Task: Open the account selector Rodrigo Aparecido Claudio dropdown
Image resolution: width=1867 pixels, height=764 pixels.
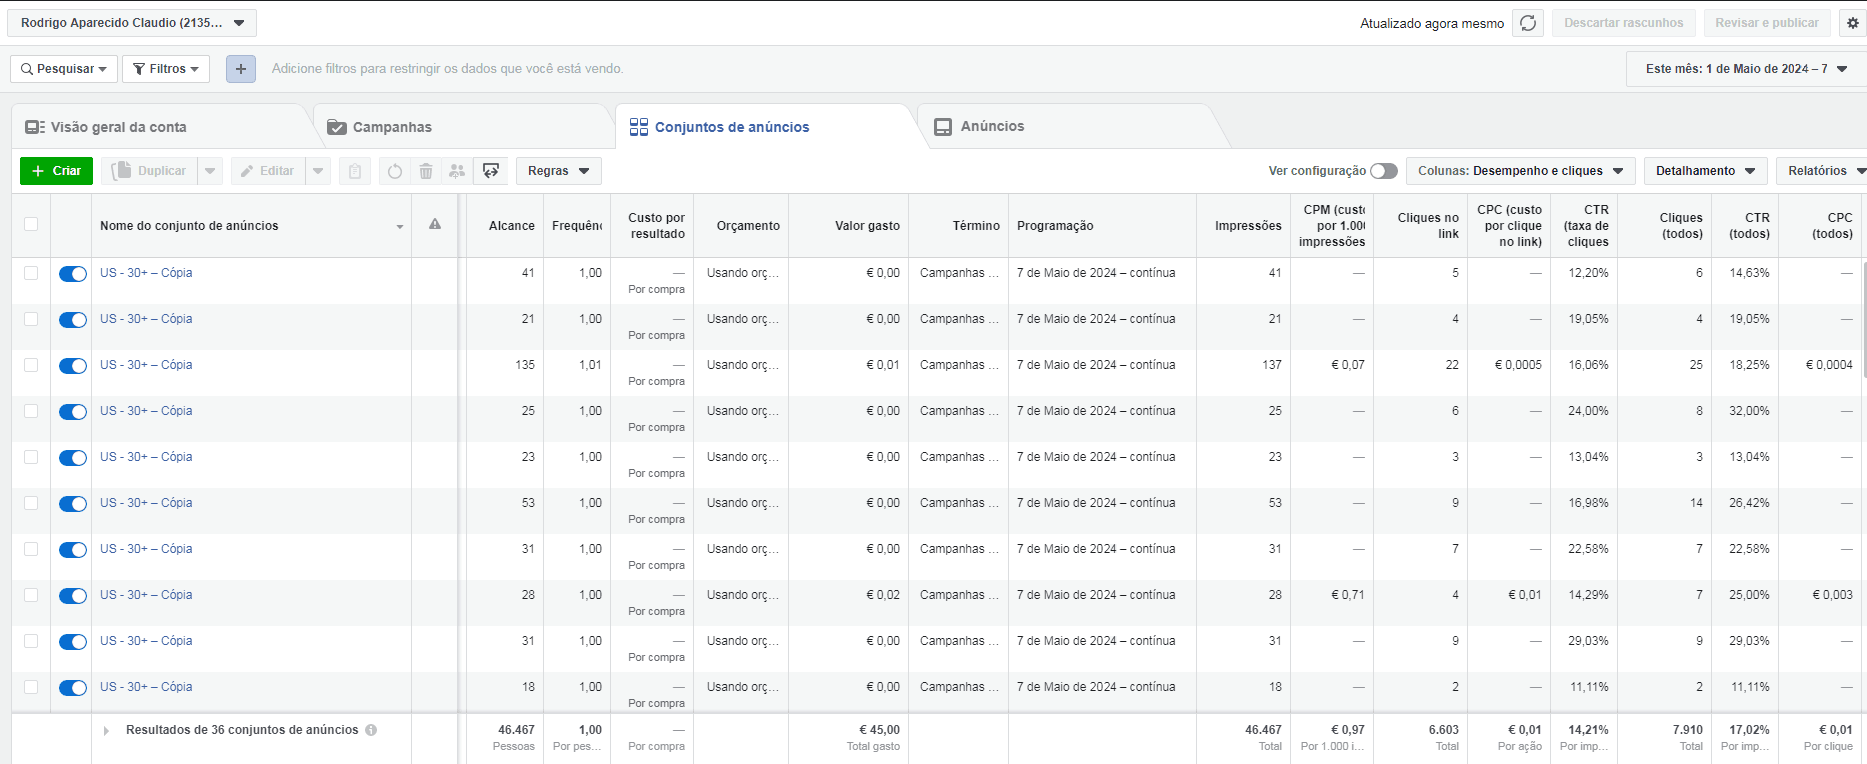Action: coord(132,23)
